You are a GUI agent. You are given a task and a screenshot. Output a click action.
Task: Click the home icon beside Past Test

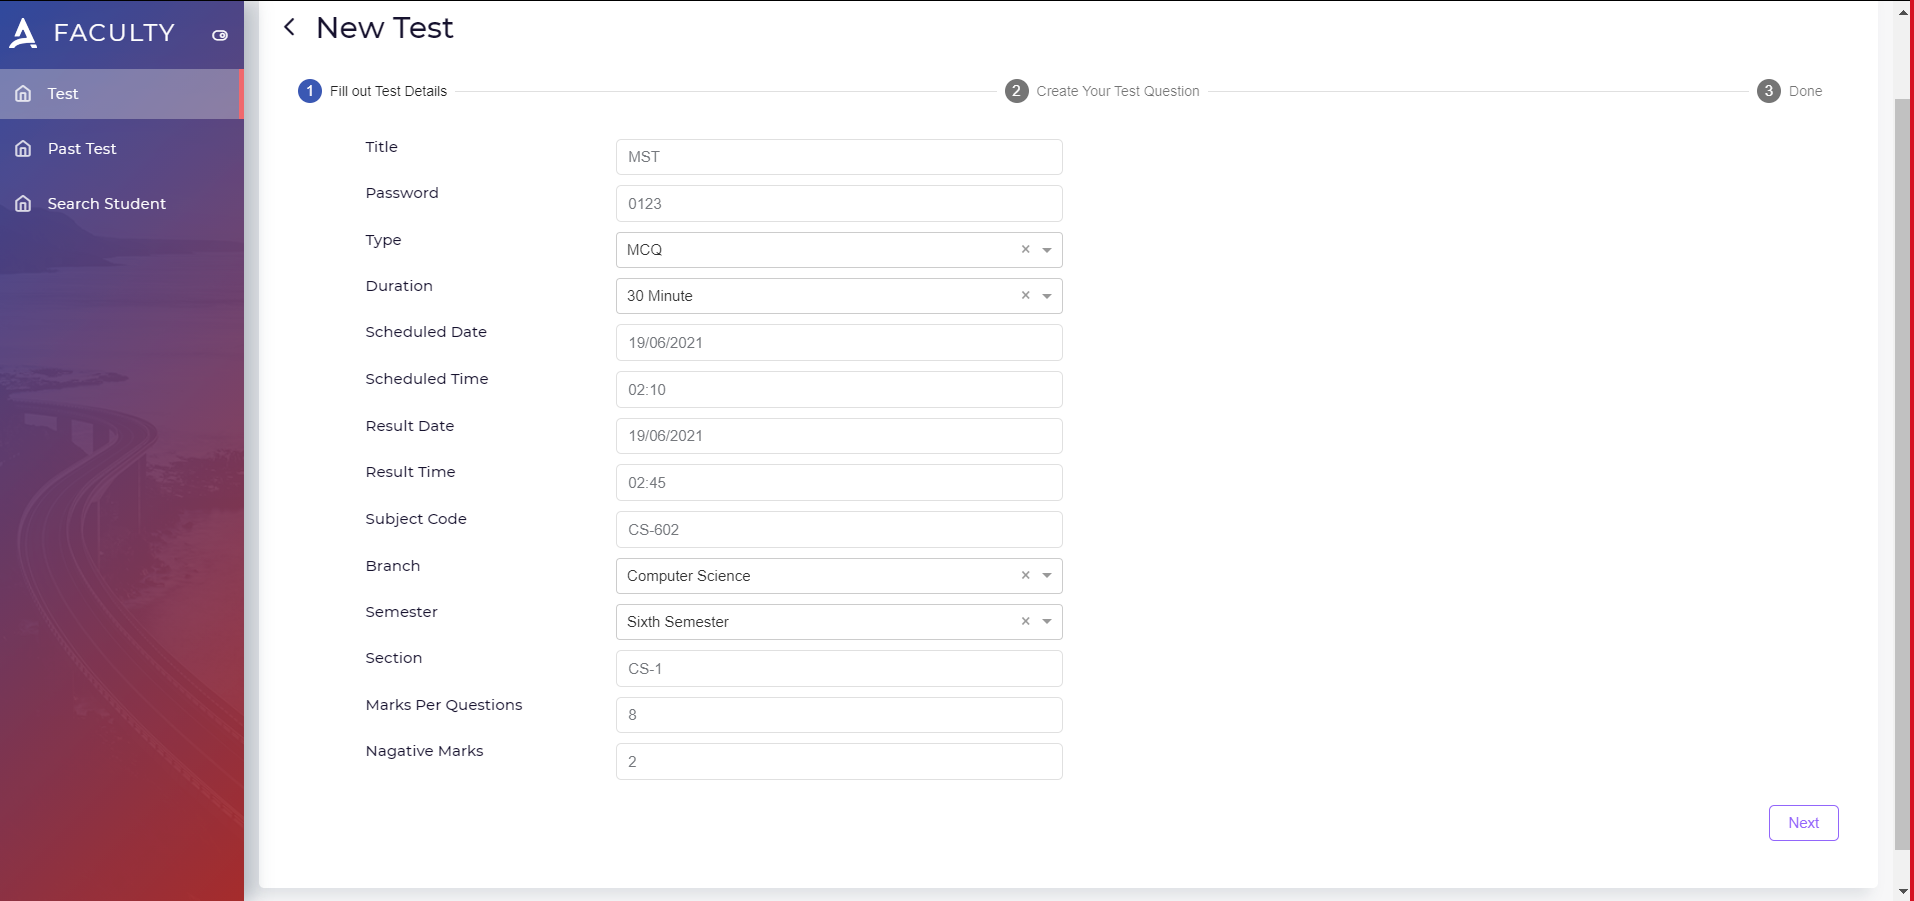tap(23, 149)
